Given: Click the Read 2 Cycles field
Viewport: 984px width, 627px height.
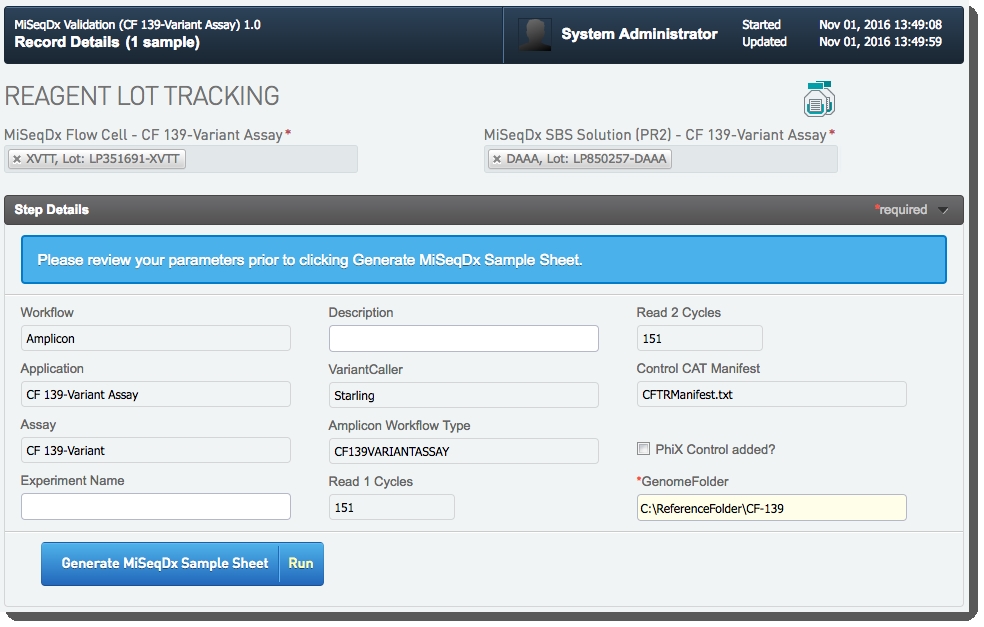Looking at the screenshot, I should (699, 338).
